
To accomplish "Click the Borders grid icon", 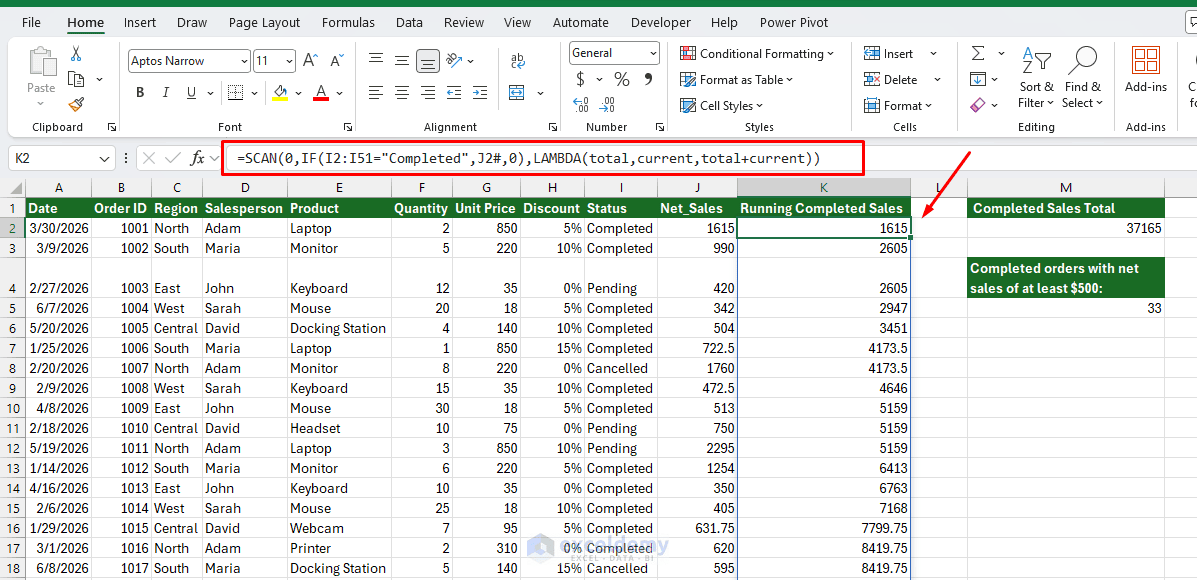I will pos(236,92).
